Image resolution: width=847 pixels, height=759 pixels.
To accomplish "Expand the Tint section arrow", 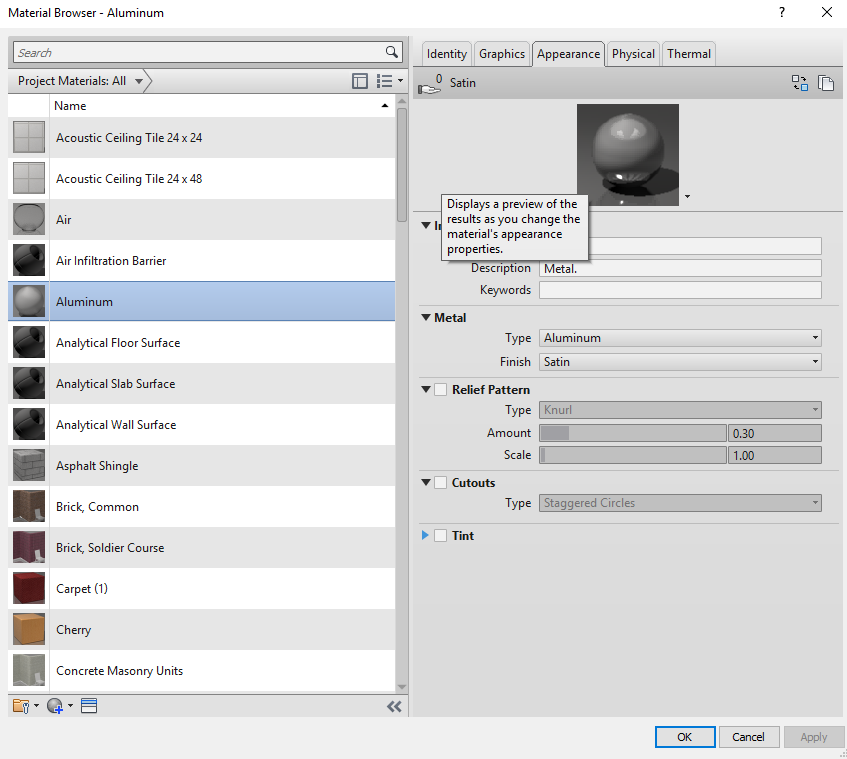I will tap(424, 535).
